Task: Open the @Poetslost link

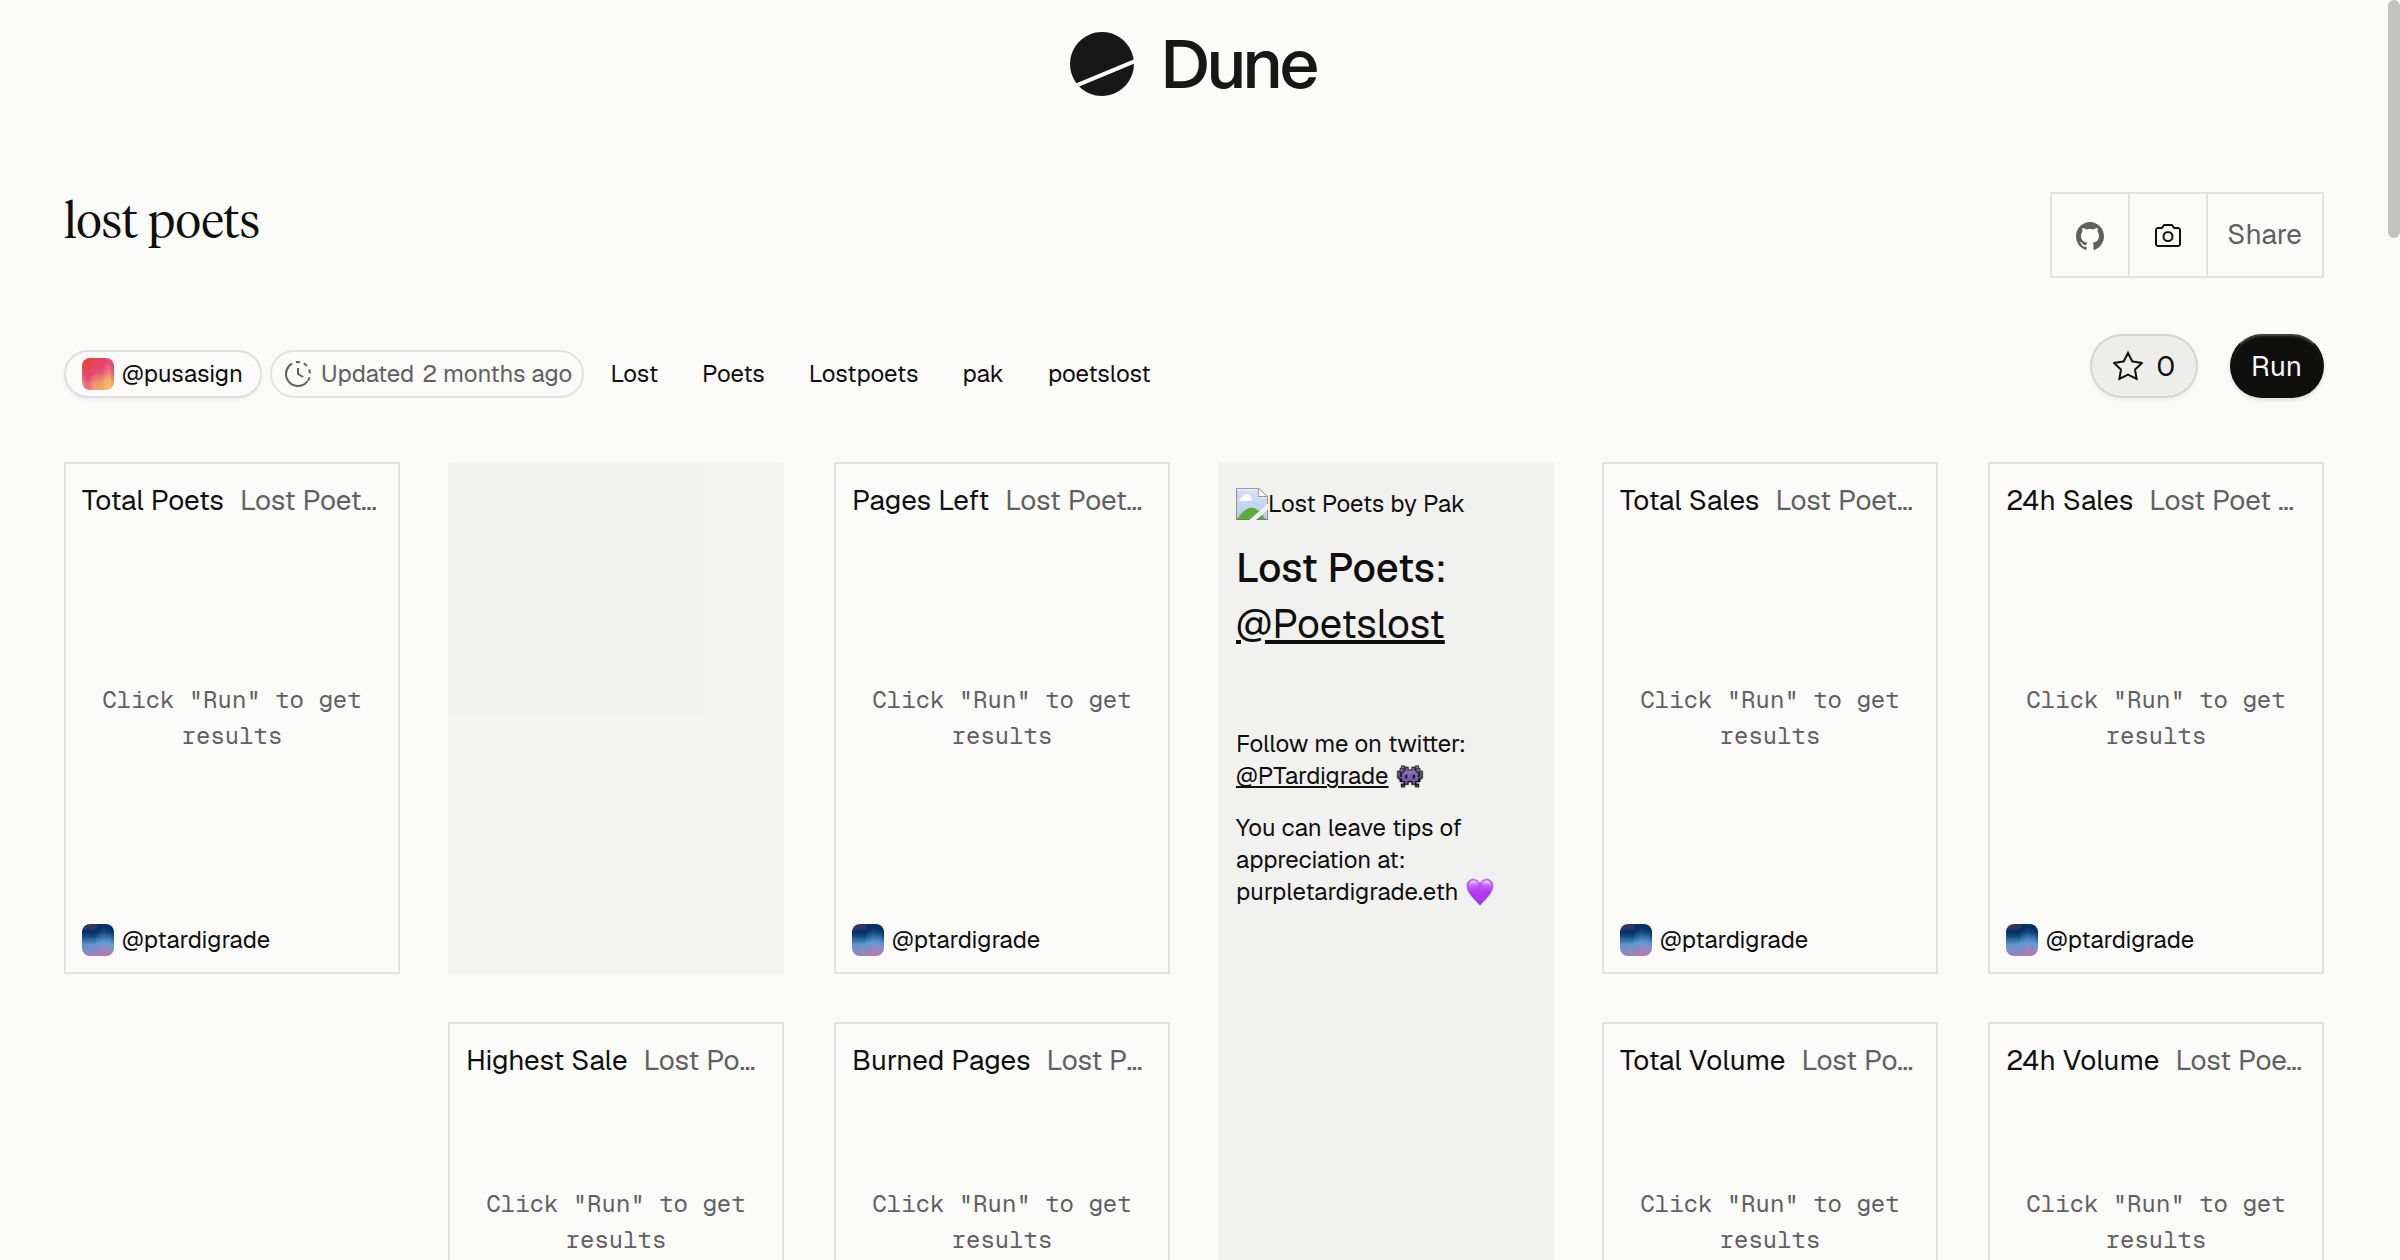Action: (x=1340, y=624)
